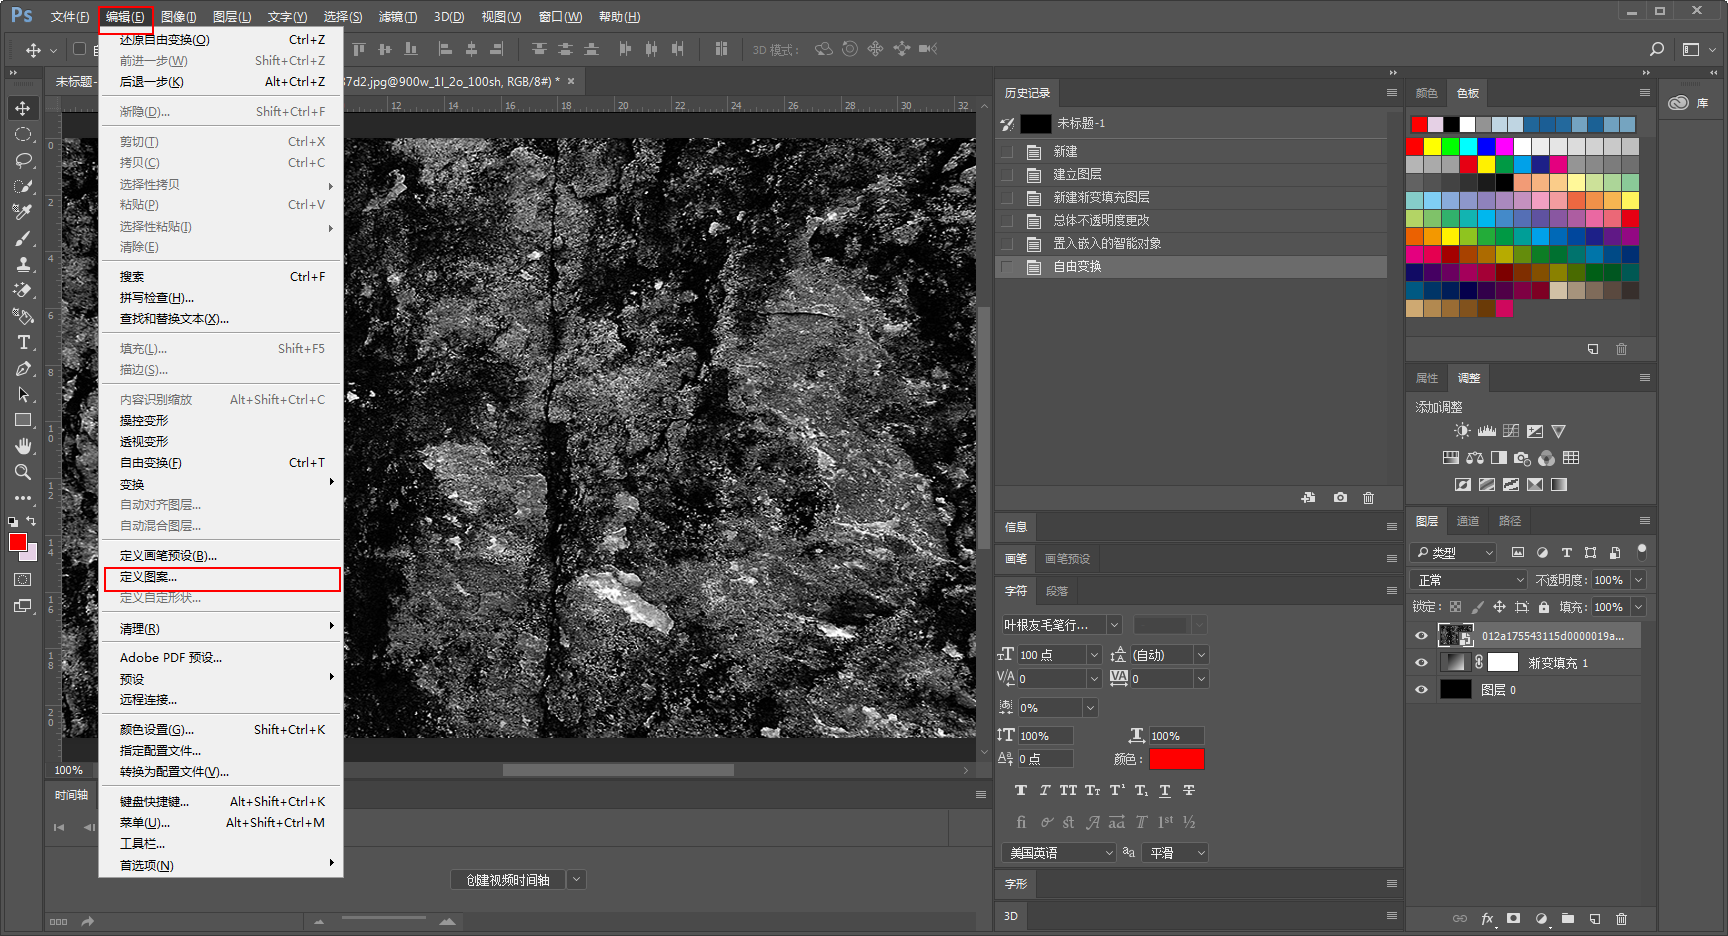Image resolution: width=1728 pixels, height=936 pixels.
Task: Select the Move tool in the toolbox
Action: (x=23, y=108)
